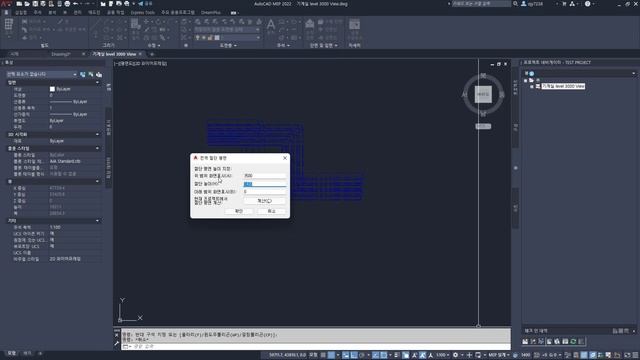The width and height of the screenshot is (640, 360).
Task: Expand the 단면 및 입면 panel flyout arrow
Action: coord(336,45)
